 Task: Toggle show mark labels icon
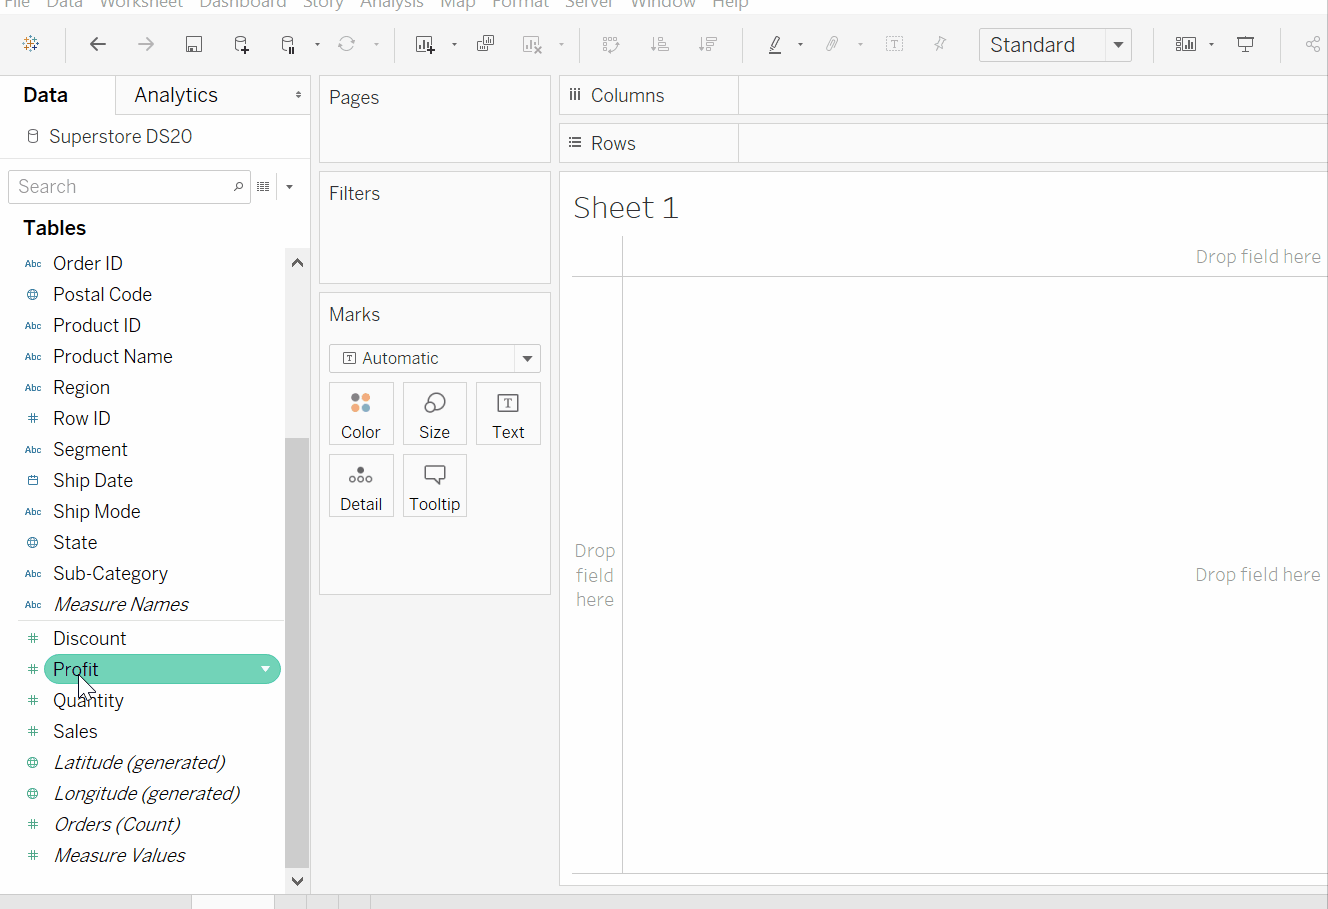894,44
